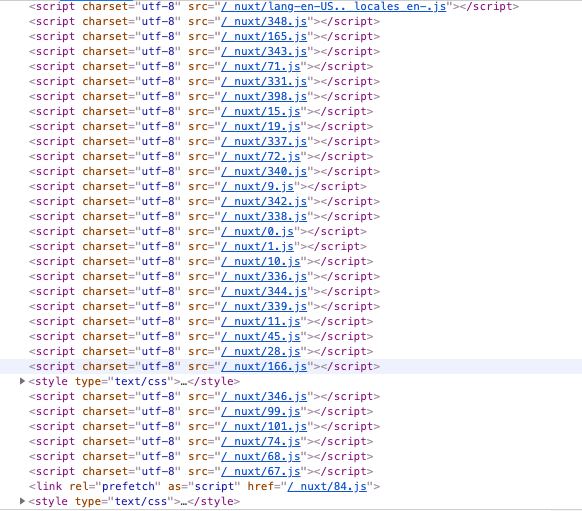The width and height of the screenshot is (582, 511).
Task: Select the text/css value in first style tag
Action: click(x=141, y=381)
